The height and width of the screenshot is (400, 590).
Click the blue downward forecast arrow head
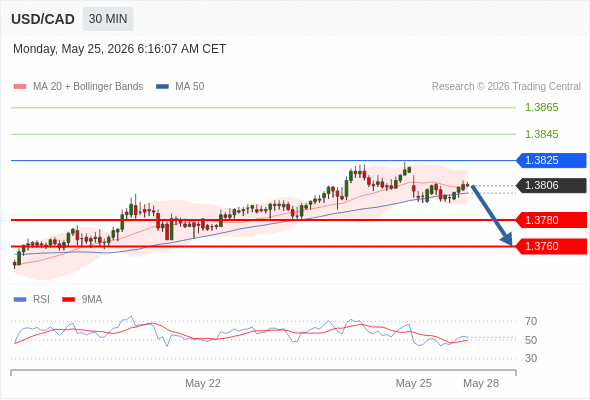[507, 239]
